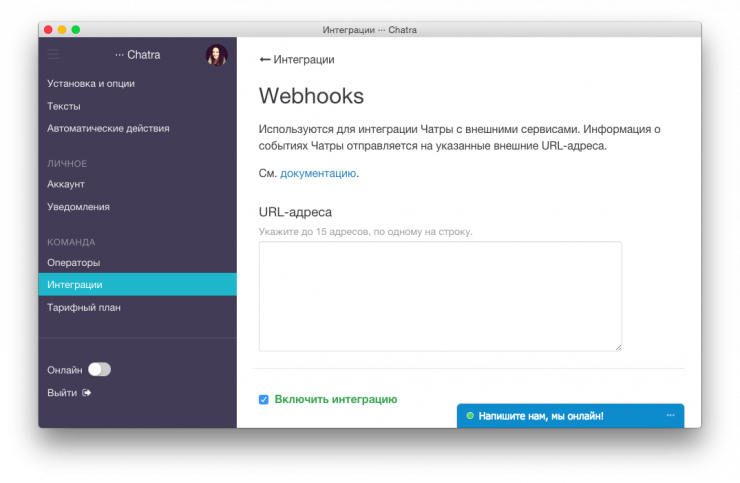Toggle the Онлайн status switch
740x483 pixels.
(x=99, y=369)
